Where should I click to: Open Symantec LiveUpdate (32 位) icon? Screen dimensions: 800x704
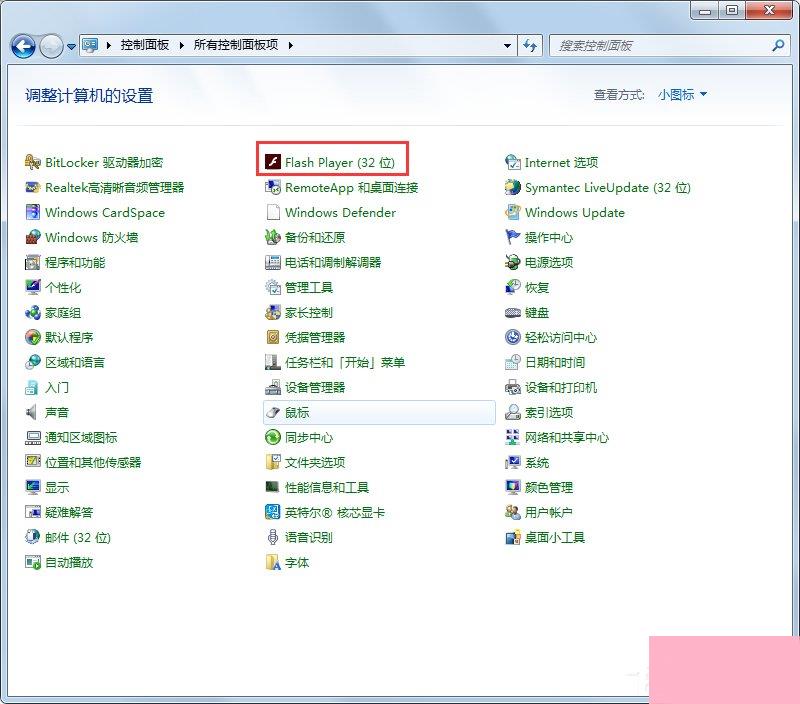point(513,187)
